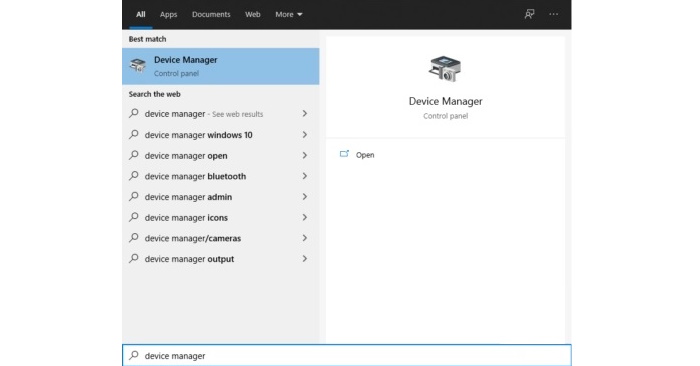The image size is (700, 366).
Task: Select 'device manager output' suggestion text
Action: [189, 259]
